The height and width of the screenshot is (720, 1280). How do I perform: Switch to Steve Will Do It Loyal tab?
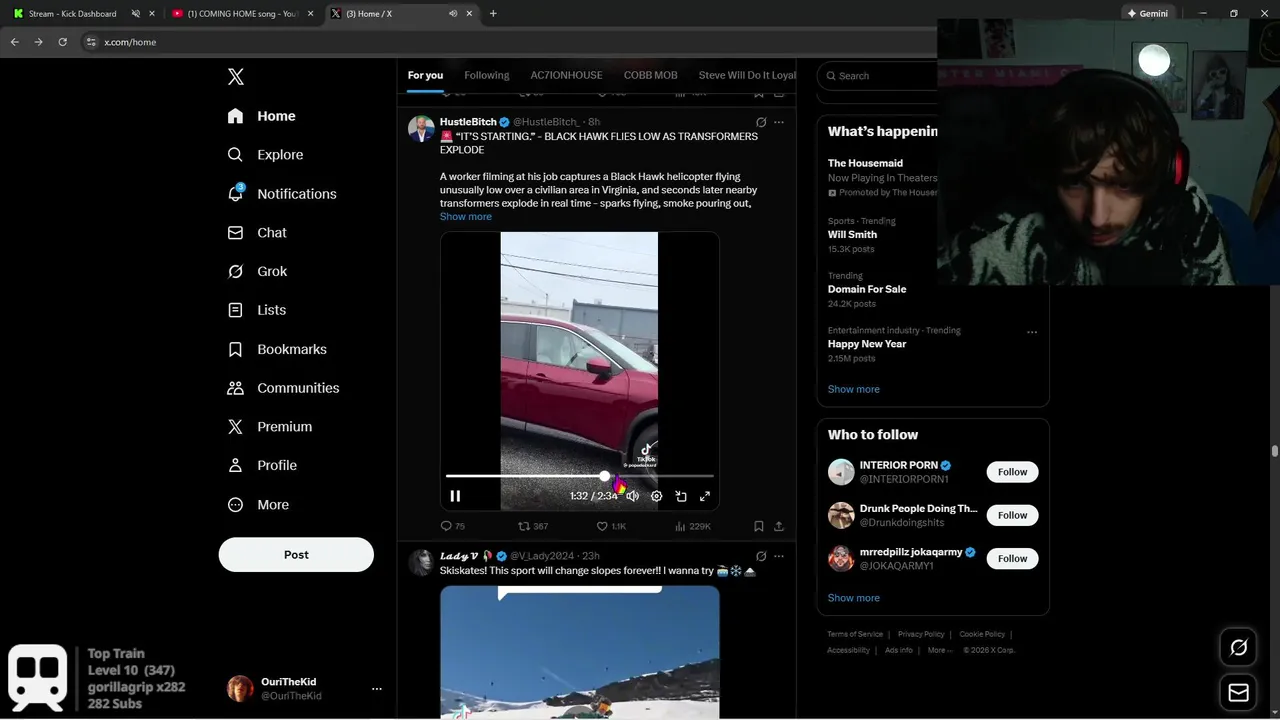click(747, 75)
